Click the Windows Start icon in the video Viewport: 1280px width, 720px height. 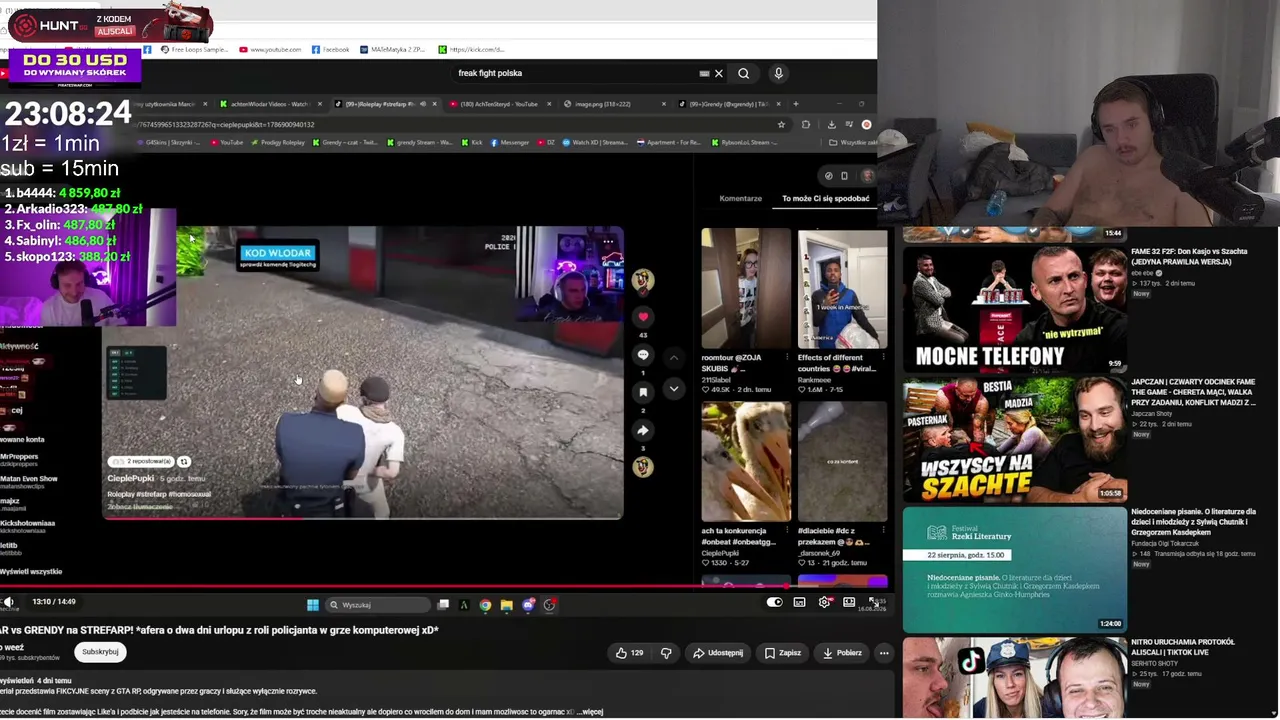tap(313, 605)
